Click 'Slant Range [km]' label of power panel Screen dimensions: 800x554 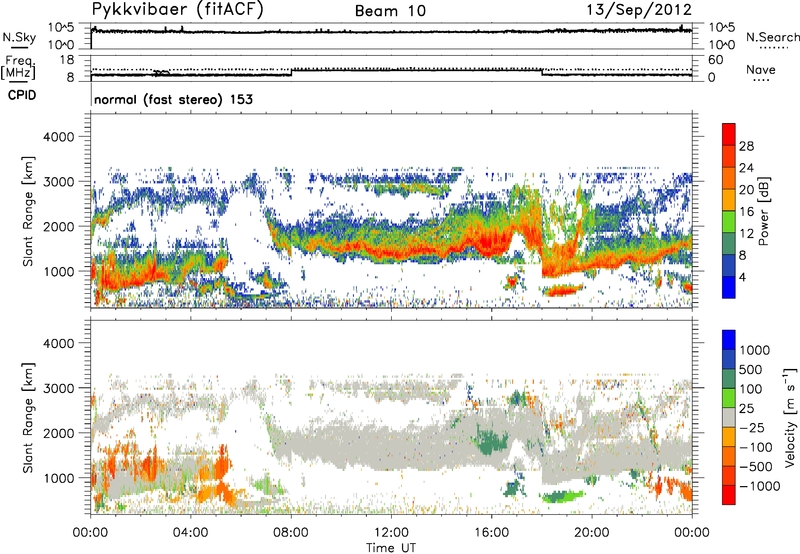pyautogui.click(x=28, y=211)
